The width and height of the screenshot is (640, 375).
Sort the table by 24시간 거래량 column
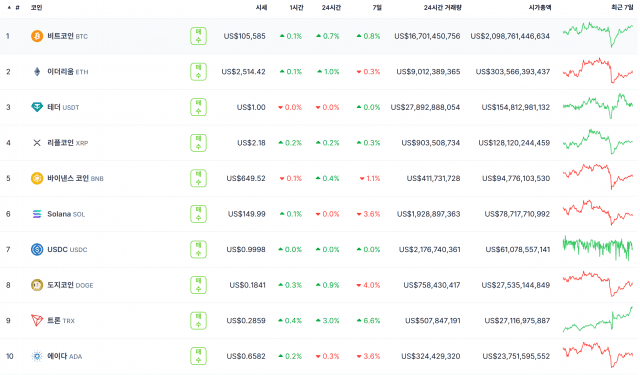coord(442,7)
